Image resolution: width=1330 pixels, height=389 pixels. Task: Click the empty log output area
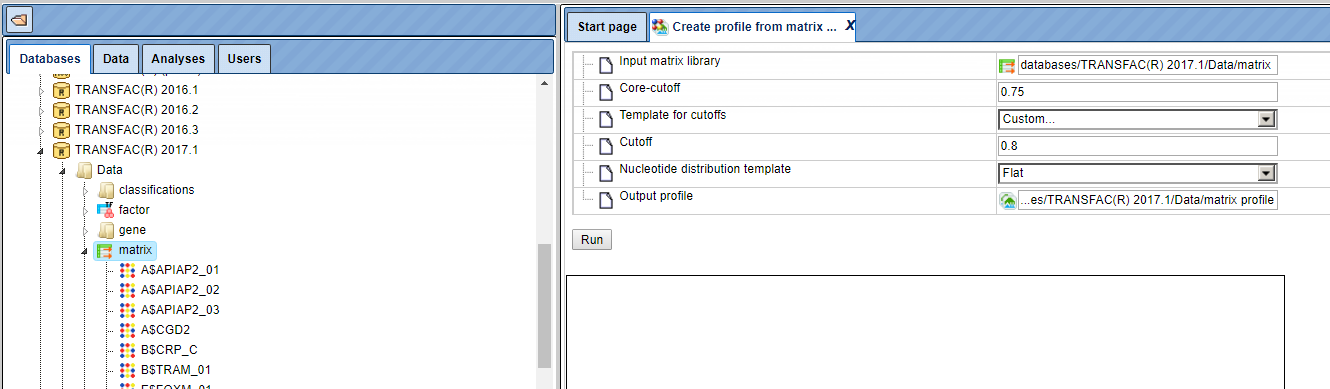(x=925, y=332)
